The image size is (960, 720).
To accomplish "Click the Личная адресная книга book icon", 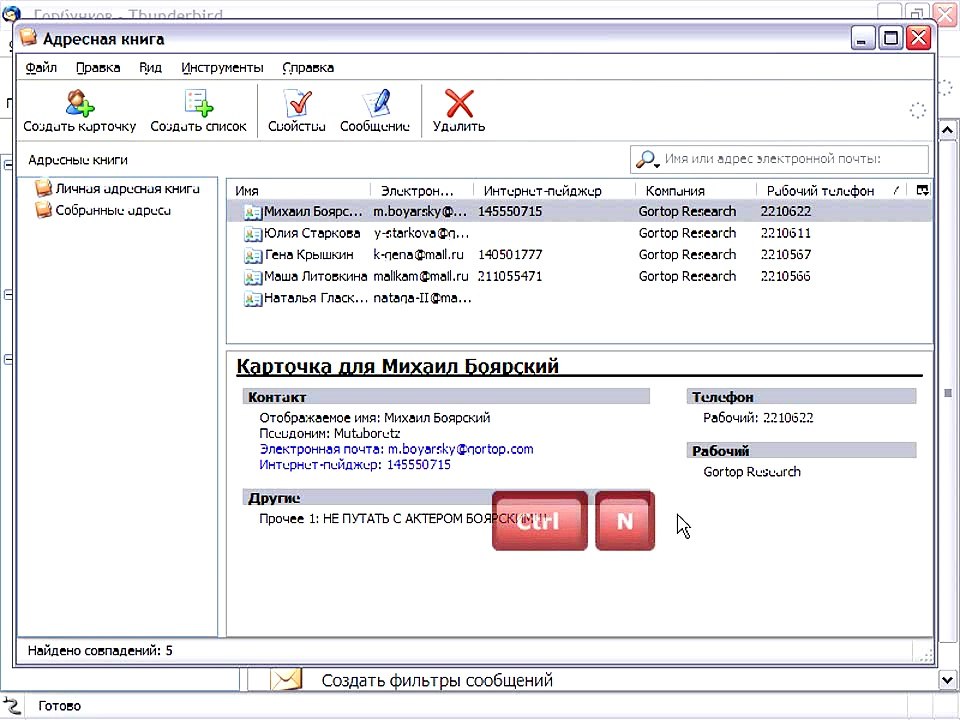I will point(43,188).
